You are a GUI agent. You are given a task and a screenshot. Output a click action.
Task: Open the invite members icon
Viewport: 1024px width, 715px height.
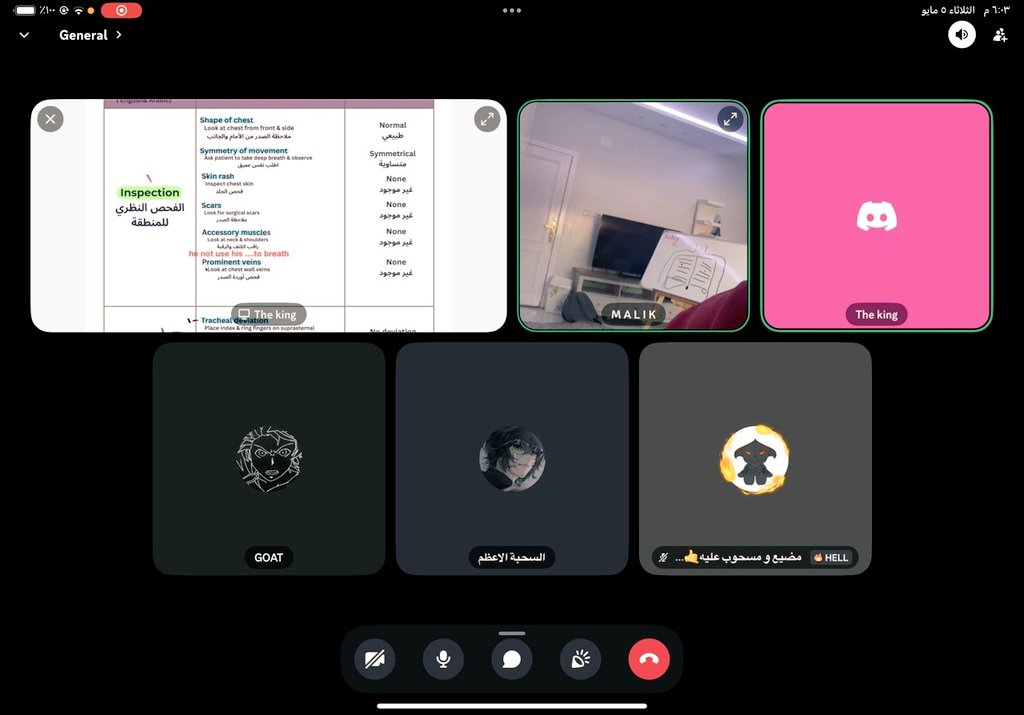point(1000,35)
